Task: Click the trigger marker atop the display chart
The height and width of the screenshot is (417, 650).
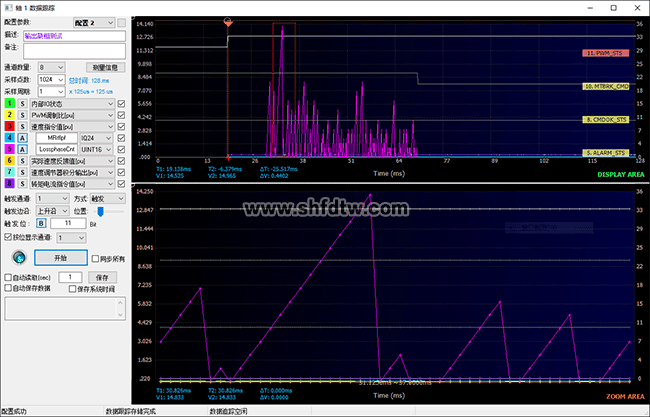Action: [x=228, y=21]
